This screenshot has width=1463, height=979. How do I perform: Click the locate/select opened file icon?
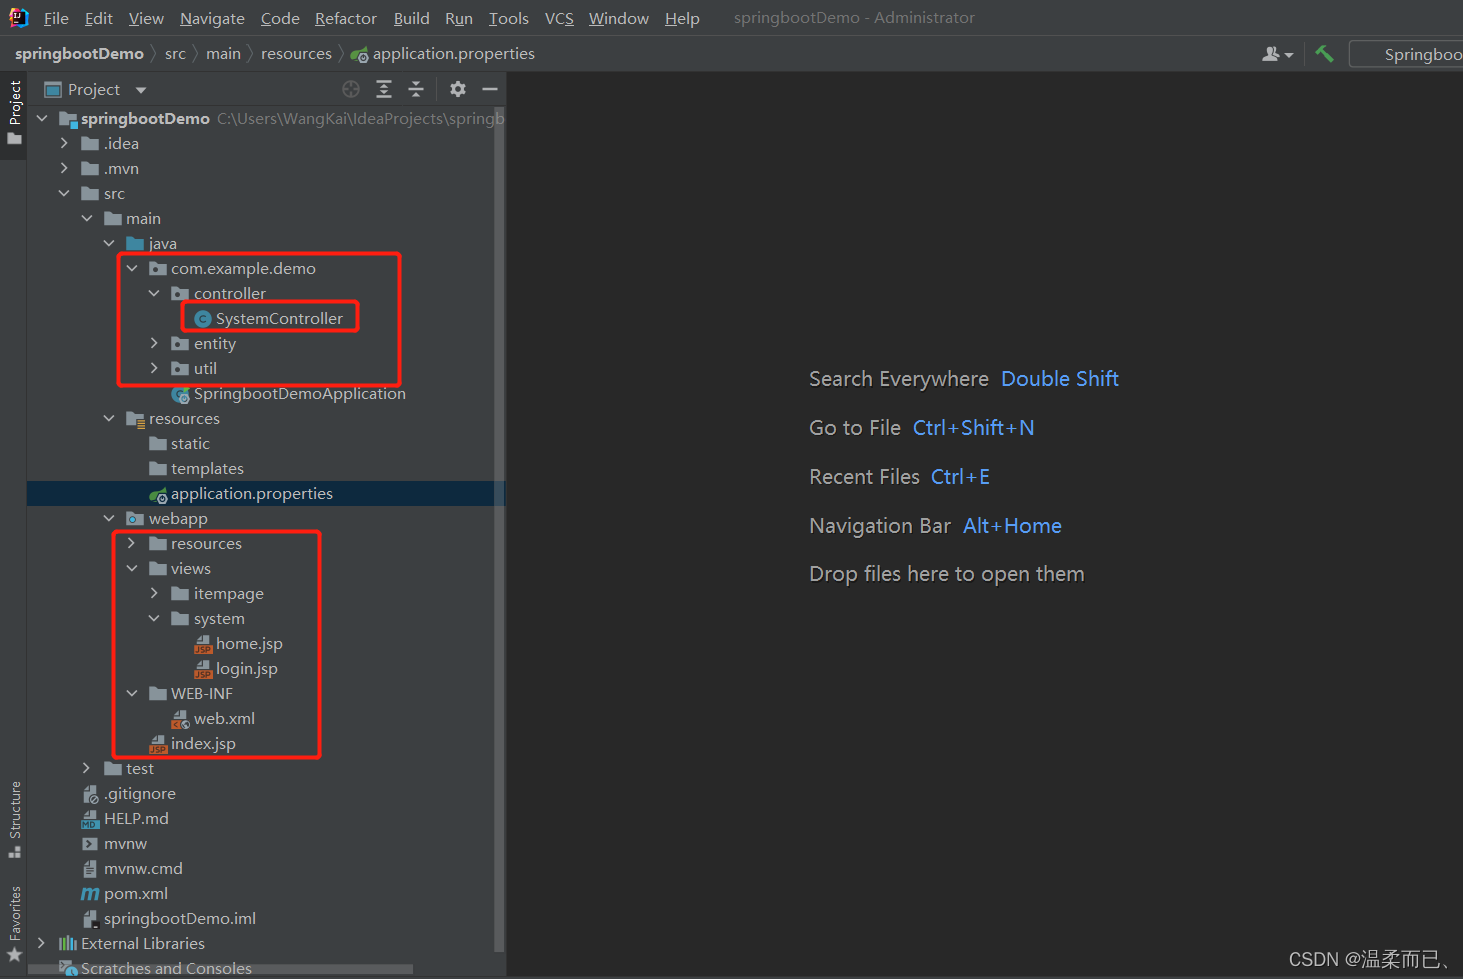(351, 89)
